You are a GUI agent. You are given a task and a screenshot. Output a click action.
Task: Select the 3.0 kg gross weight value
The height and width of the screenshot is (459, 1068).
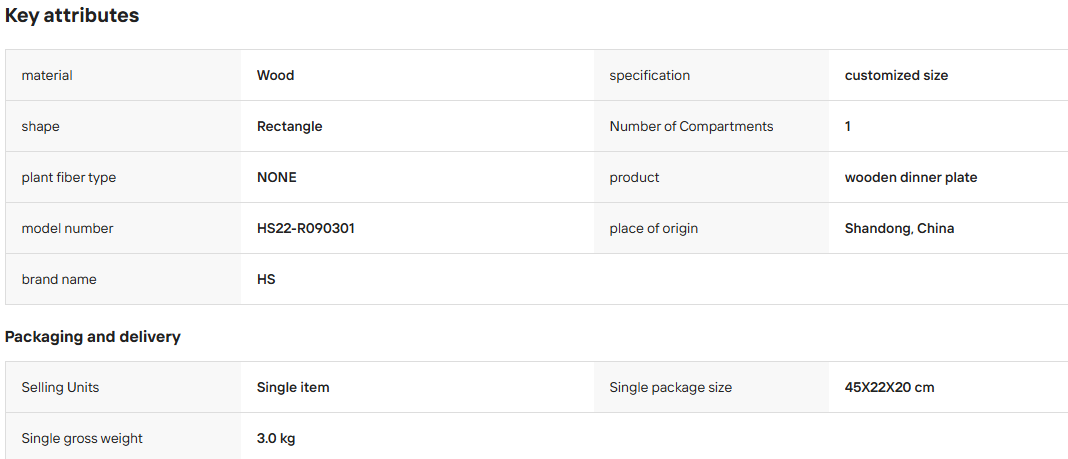click(x=276, y=439)
